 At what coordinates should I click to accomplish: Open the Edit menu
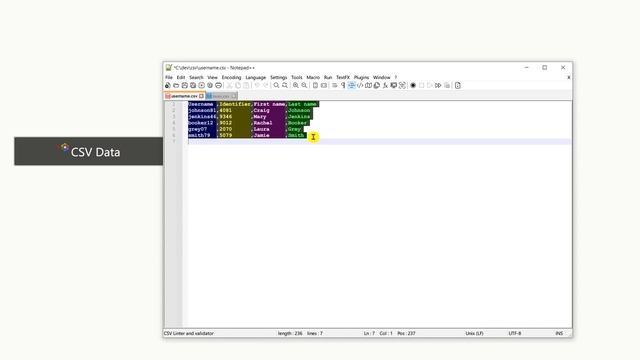click(x=181, y=77)
